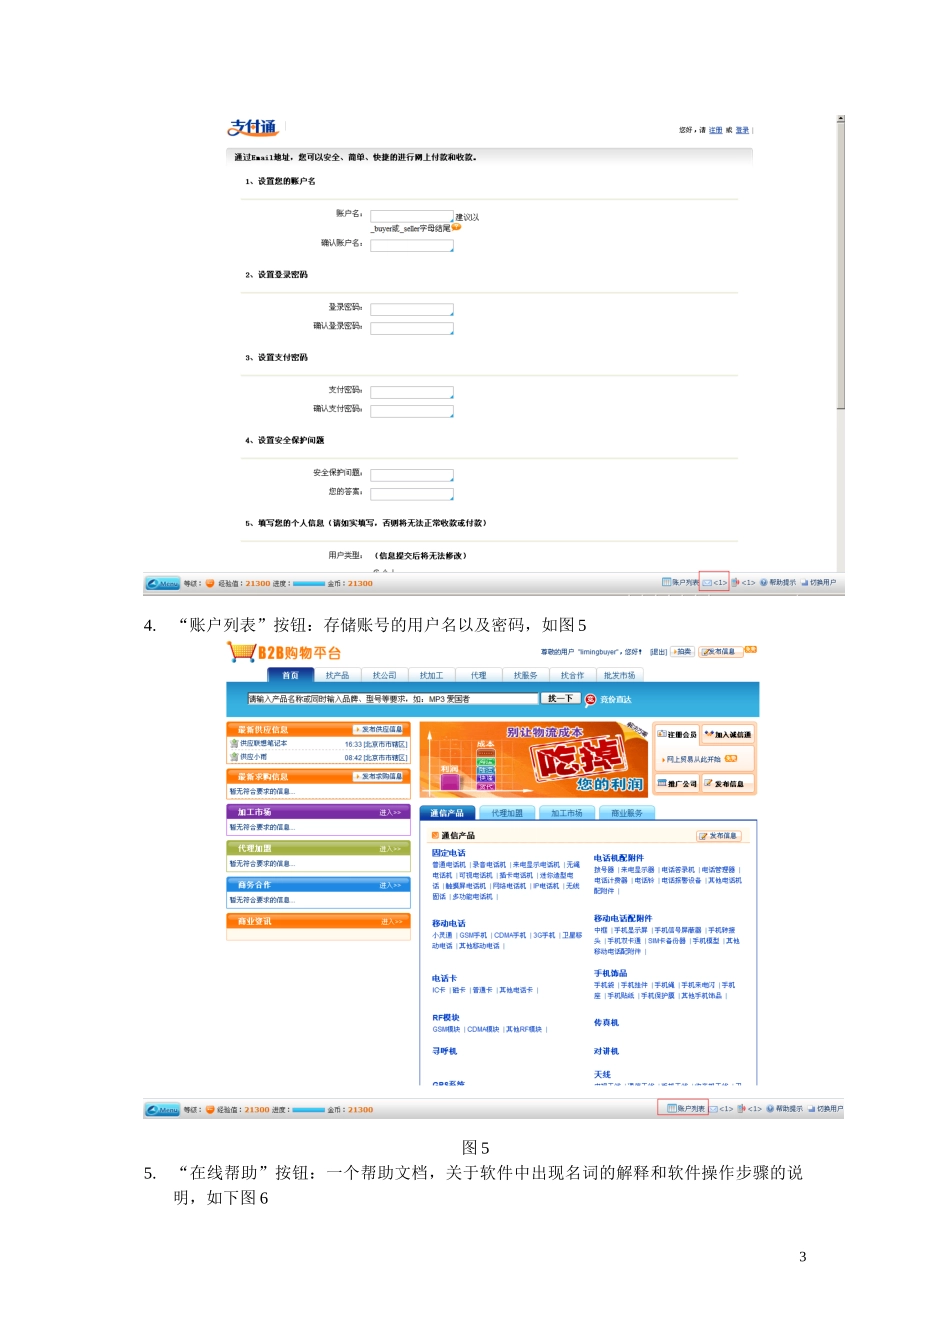Click the 等级 level badge under the 支付通 screenshot
The image size is (950, 1344).
pos(210,583)
